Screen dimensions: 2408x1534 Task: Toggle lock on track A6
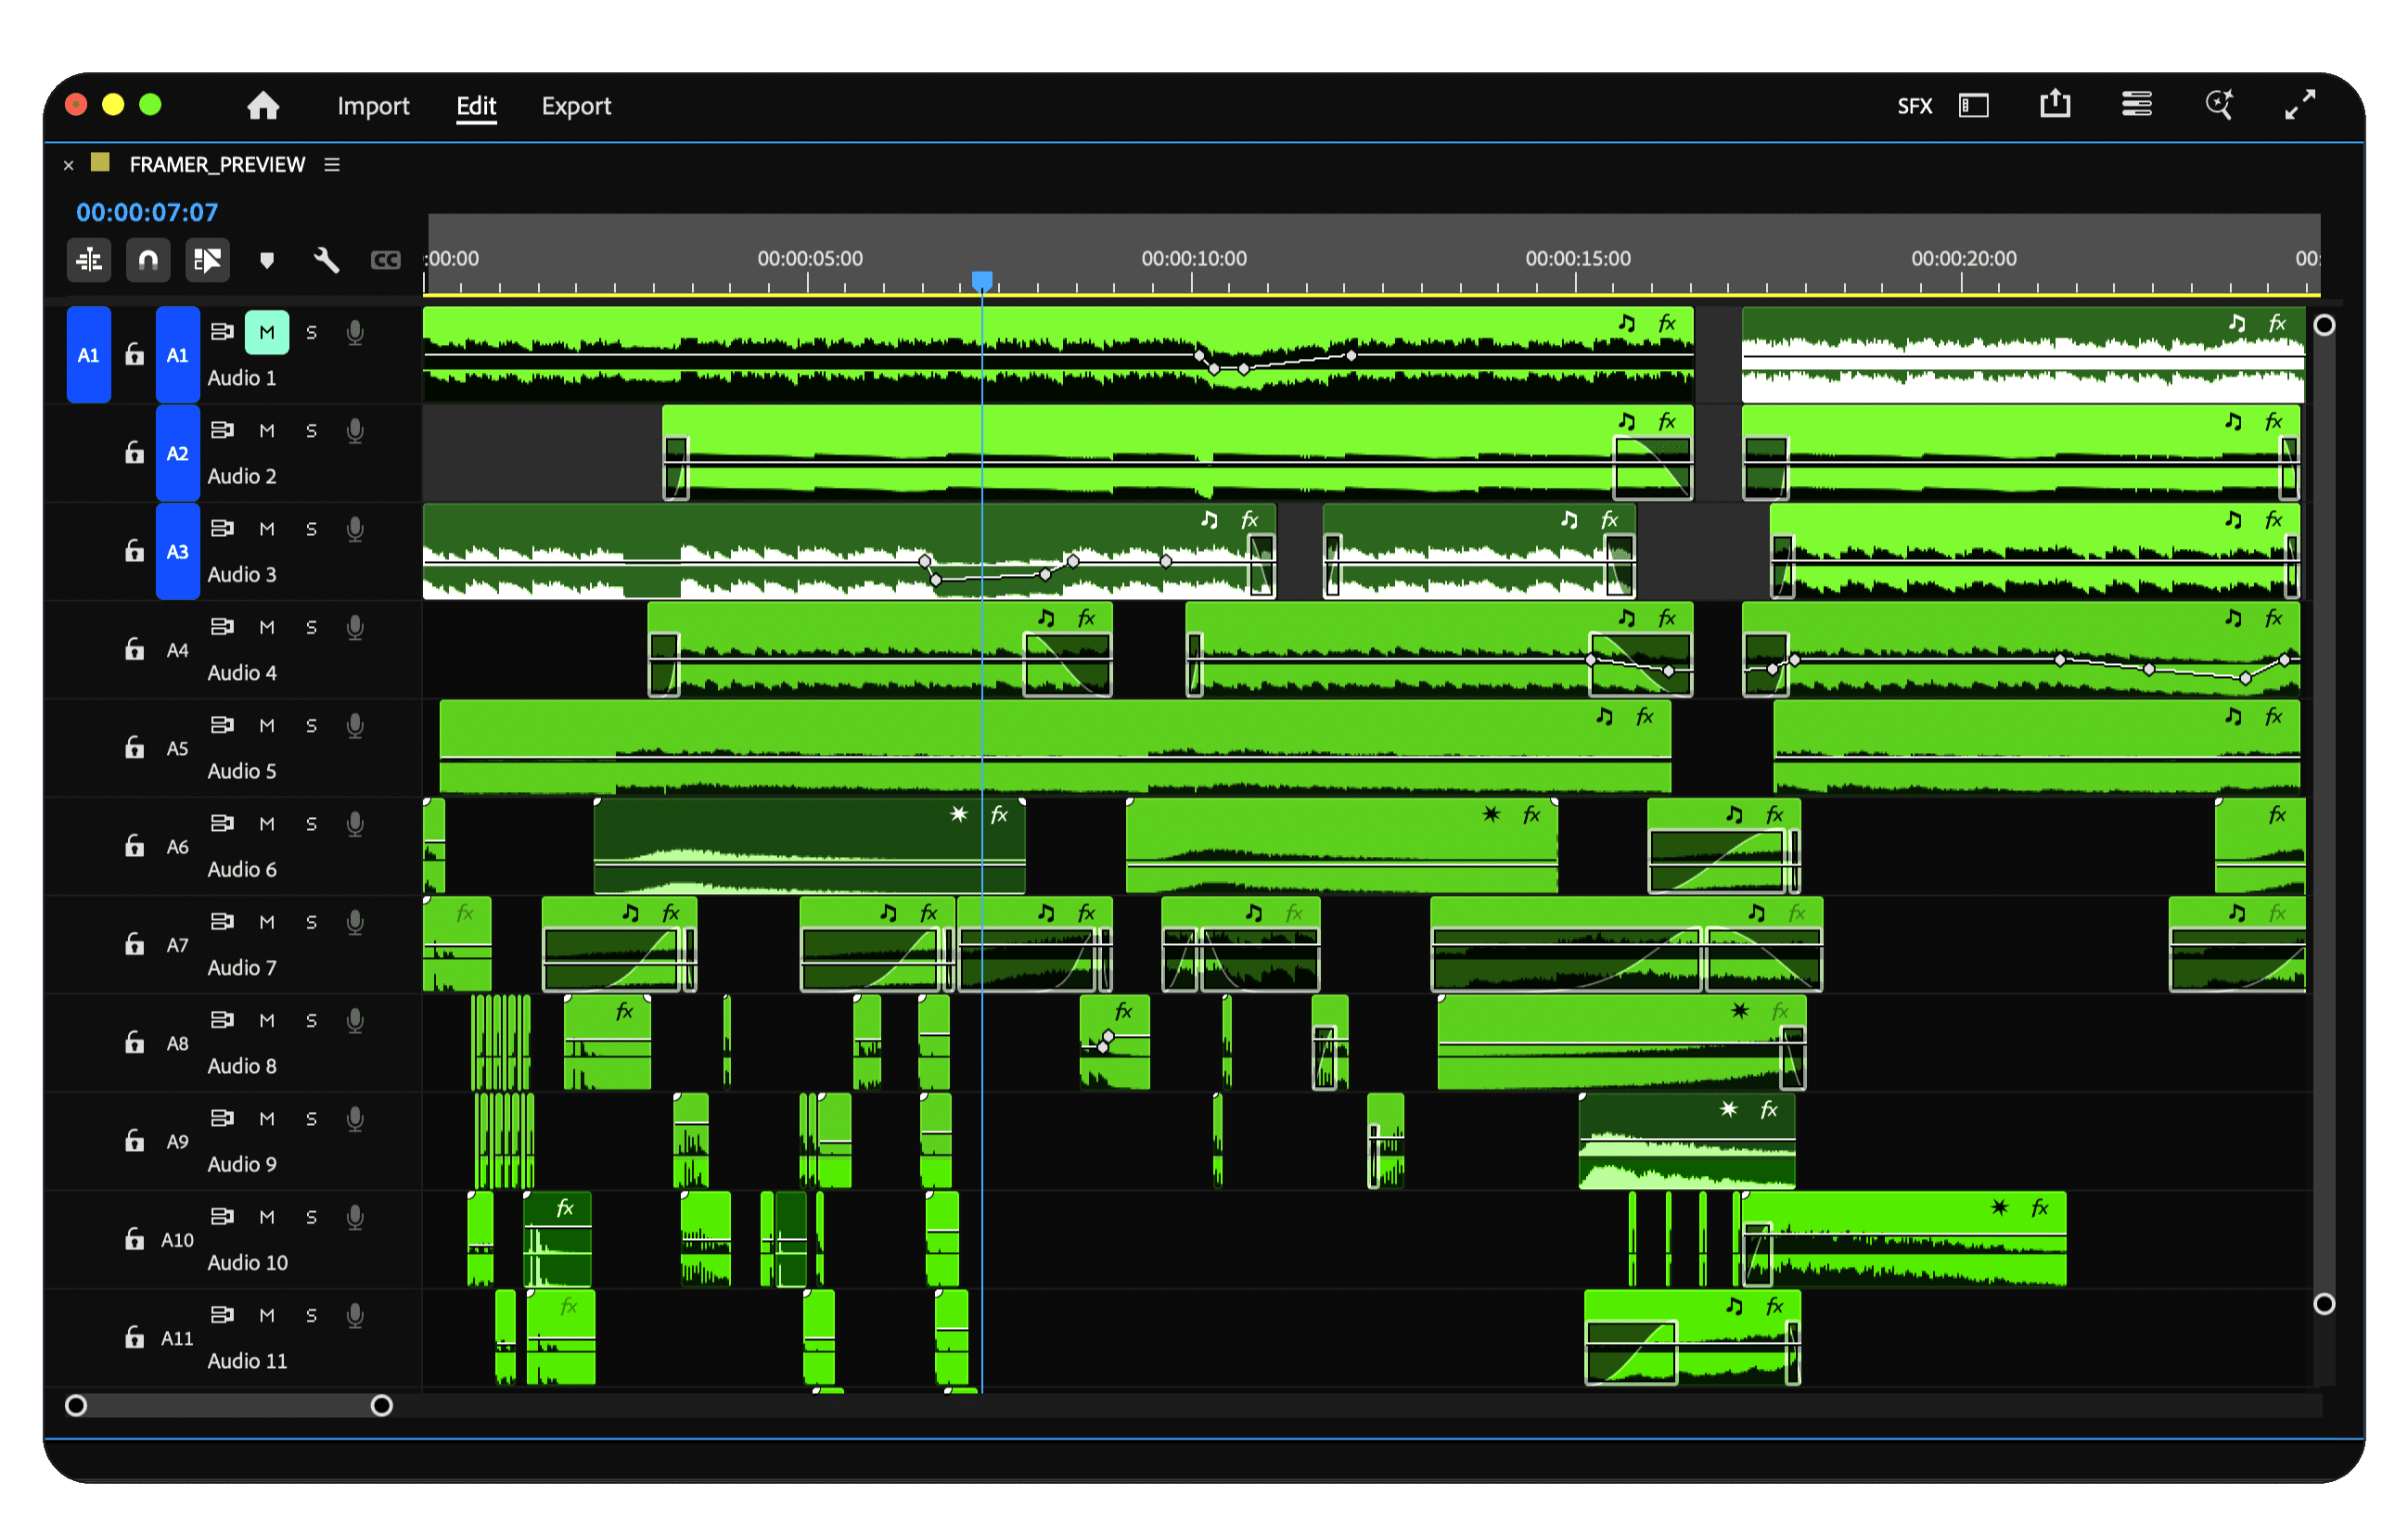click(135, 846)
